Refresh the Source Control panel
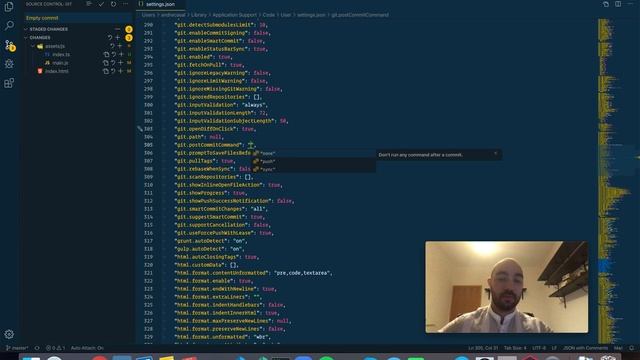 (113, 4)
